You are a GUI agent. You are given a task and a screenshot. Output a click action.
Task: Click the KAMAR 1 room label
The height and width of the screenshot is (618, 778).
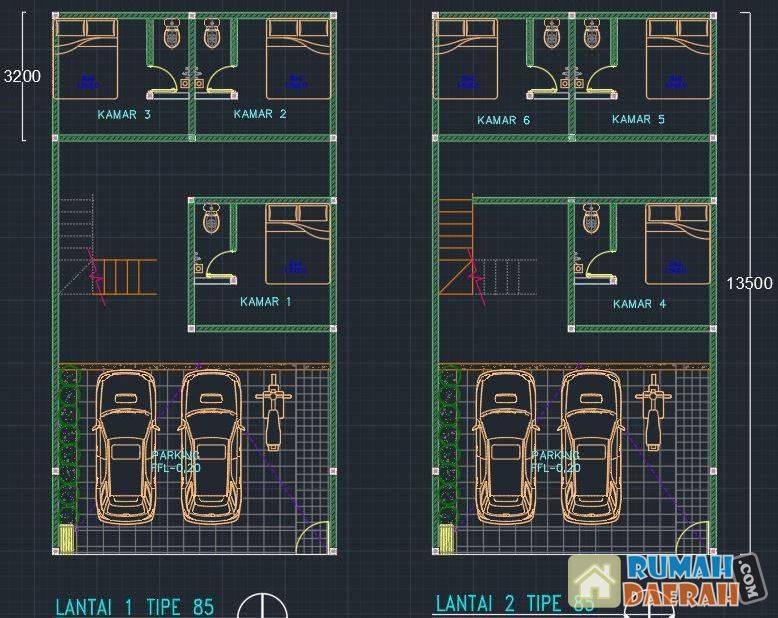pos(265,301)
